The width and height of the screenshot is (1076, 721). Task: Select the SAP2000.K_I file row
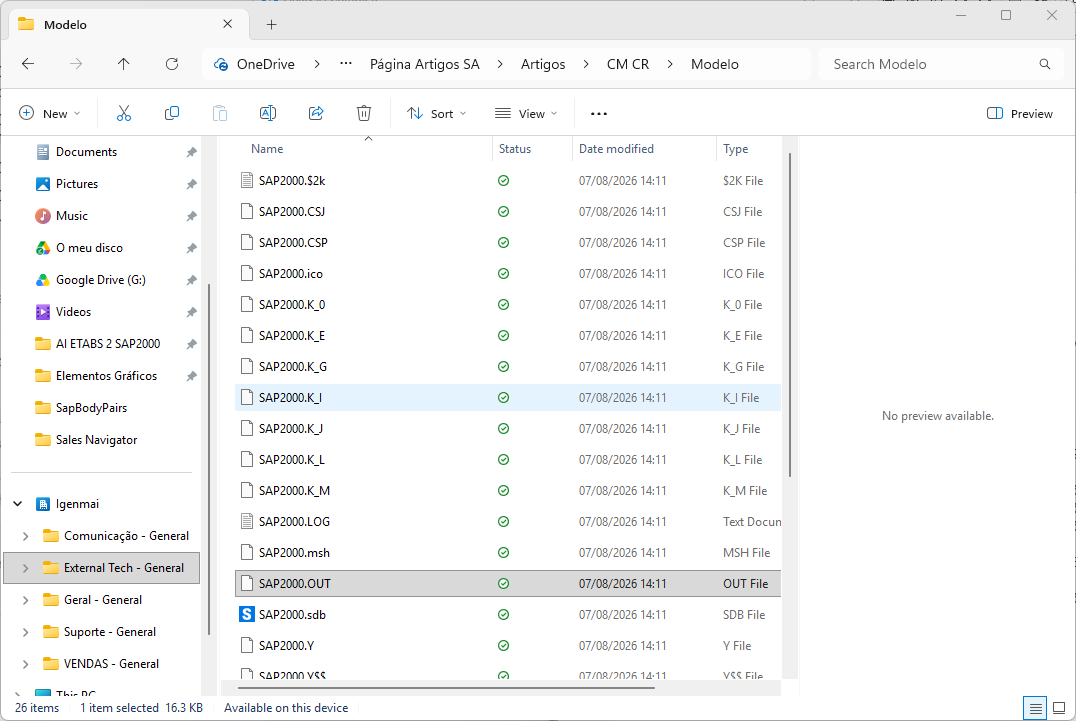pyautogui.click(x=508, y=398)
